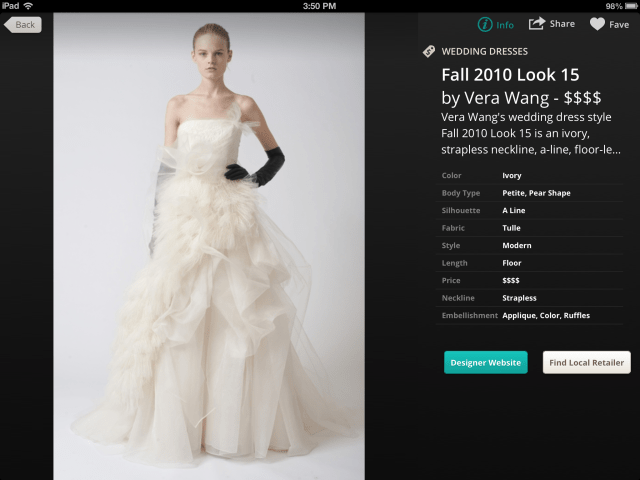Tap the Info label text
Image resolution: width=640 pixels, height=480 pixels.
point(505,25)
